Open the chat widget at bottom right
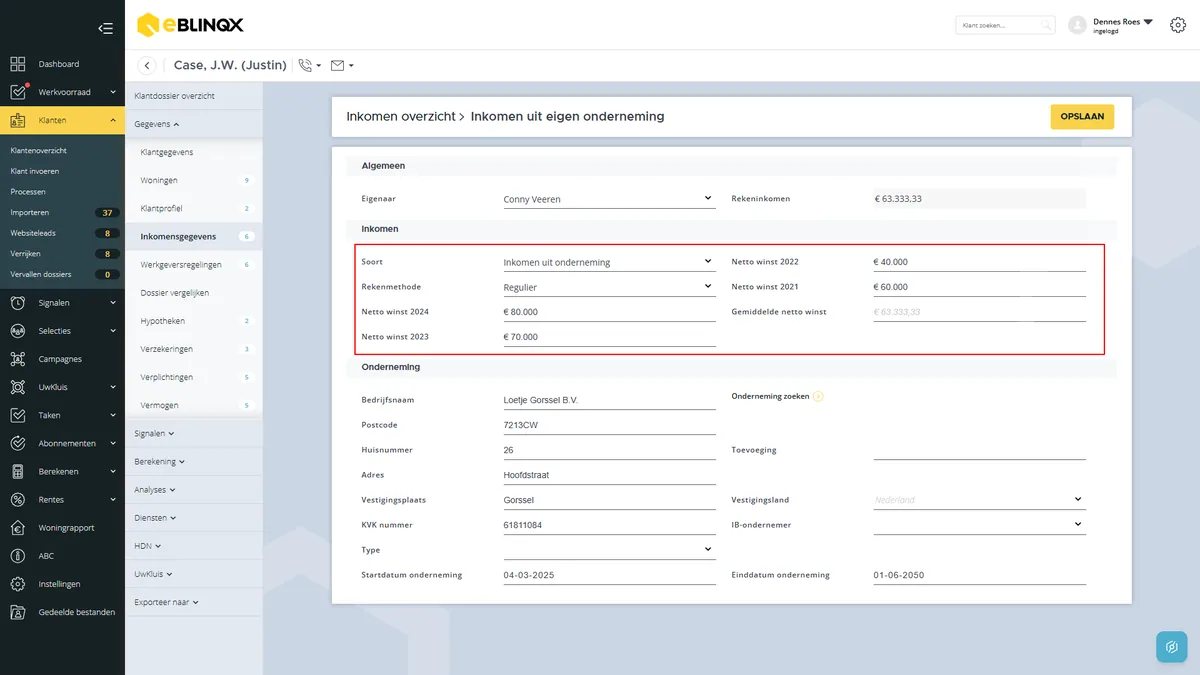 tap(1172, 647)
